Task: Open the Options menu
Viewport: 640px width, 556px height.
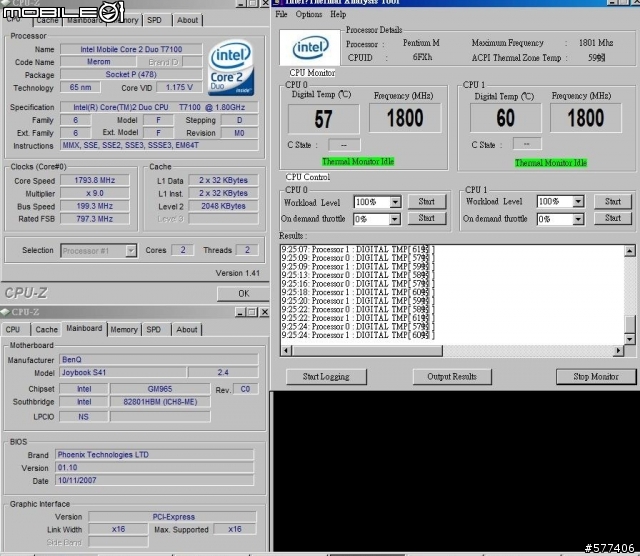Action: coord(309,14)
